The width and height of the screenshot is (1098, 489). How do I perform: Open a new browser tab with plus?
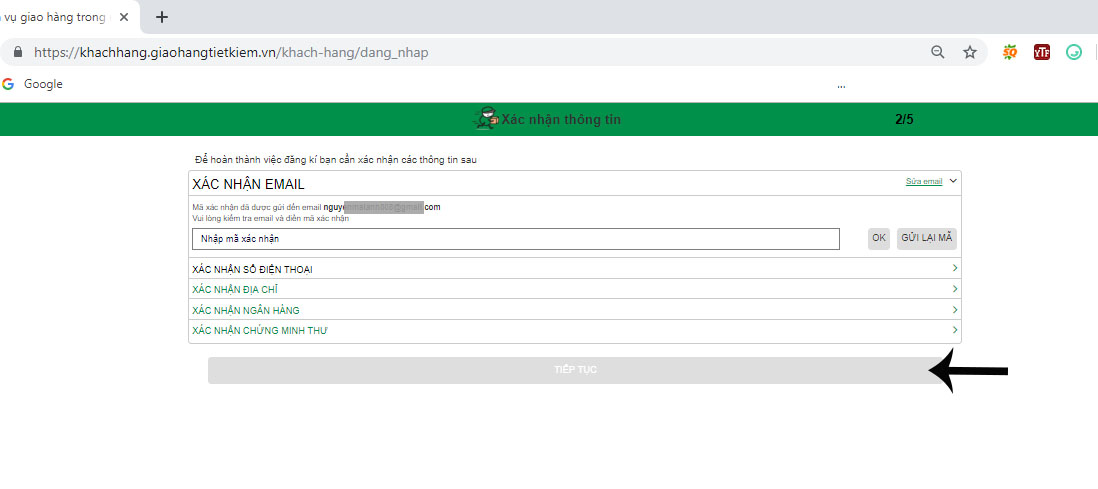point(162,17)
